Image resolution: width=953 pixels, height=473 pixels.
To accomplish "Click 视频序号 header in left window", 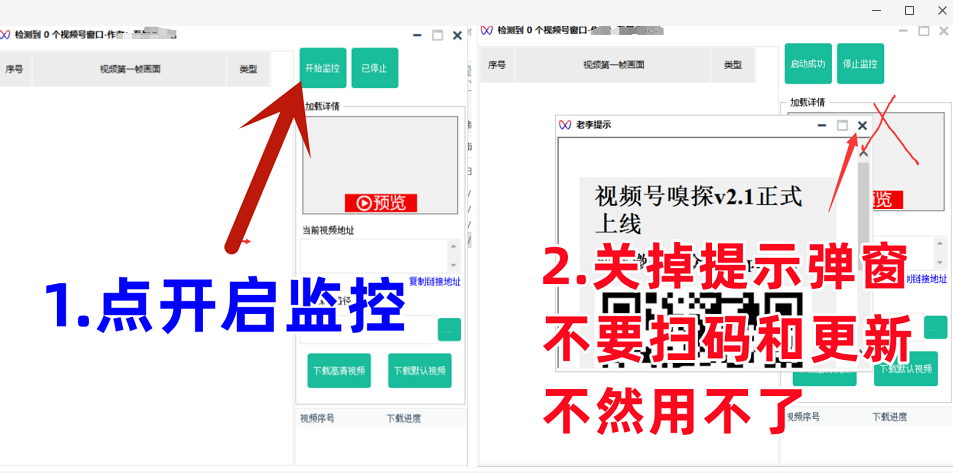I will tap(317, 418).
